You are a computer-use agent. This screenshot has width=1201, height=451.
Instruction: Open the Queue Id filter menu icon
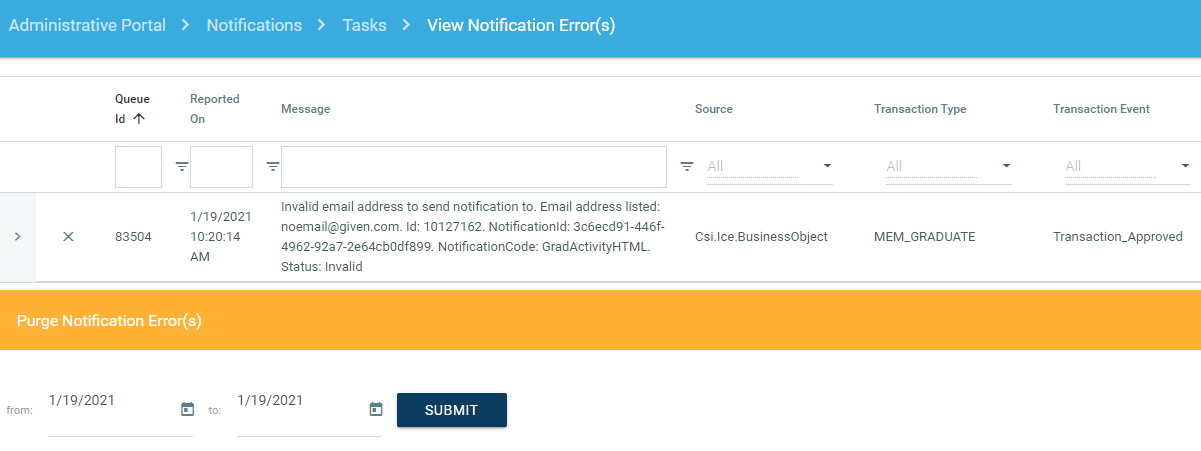point(182,167)
